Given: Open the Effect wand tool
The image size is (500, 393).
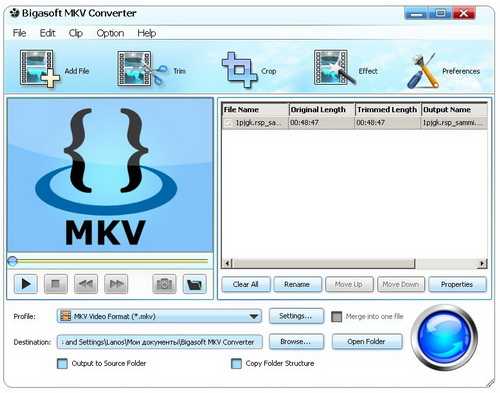Looking at the screenshot, I should tap(334, 68).
